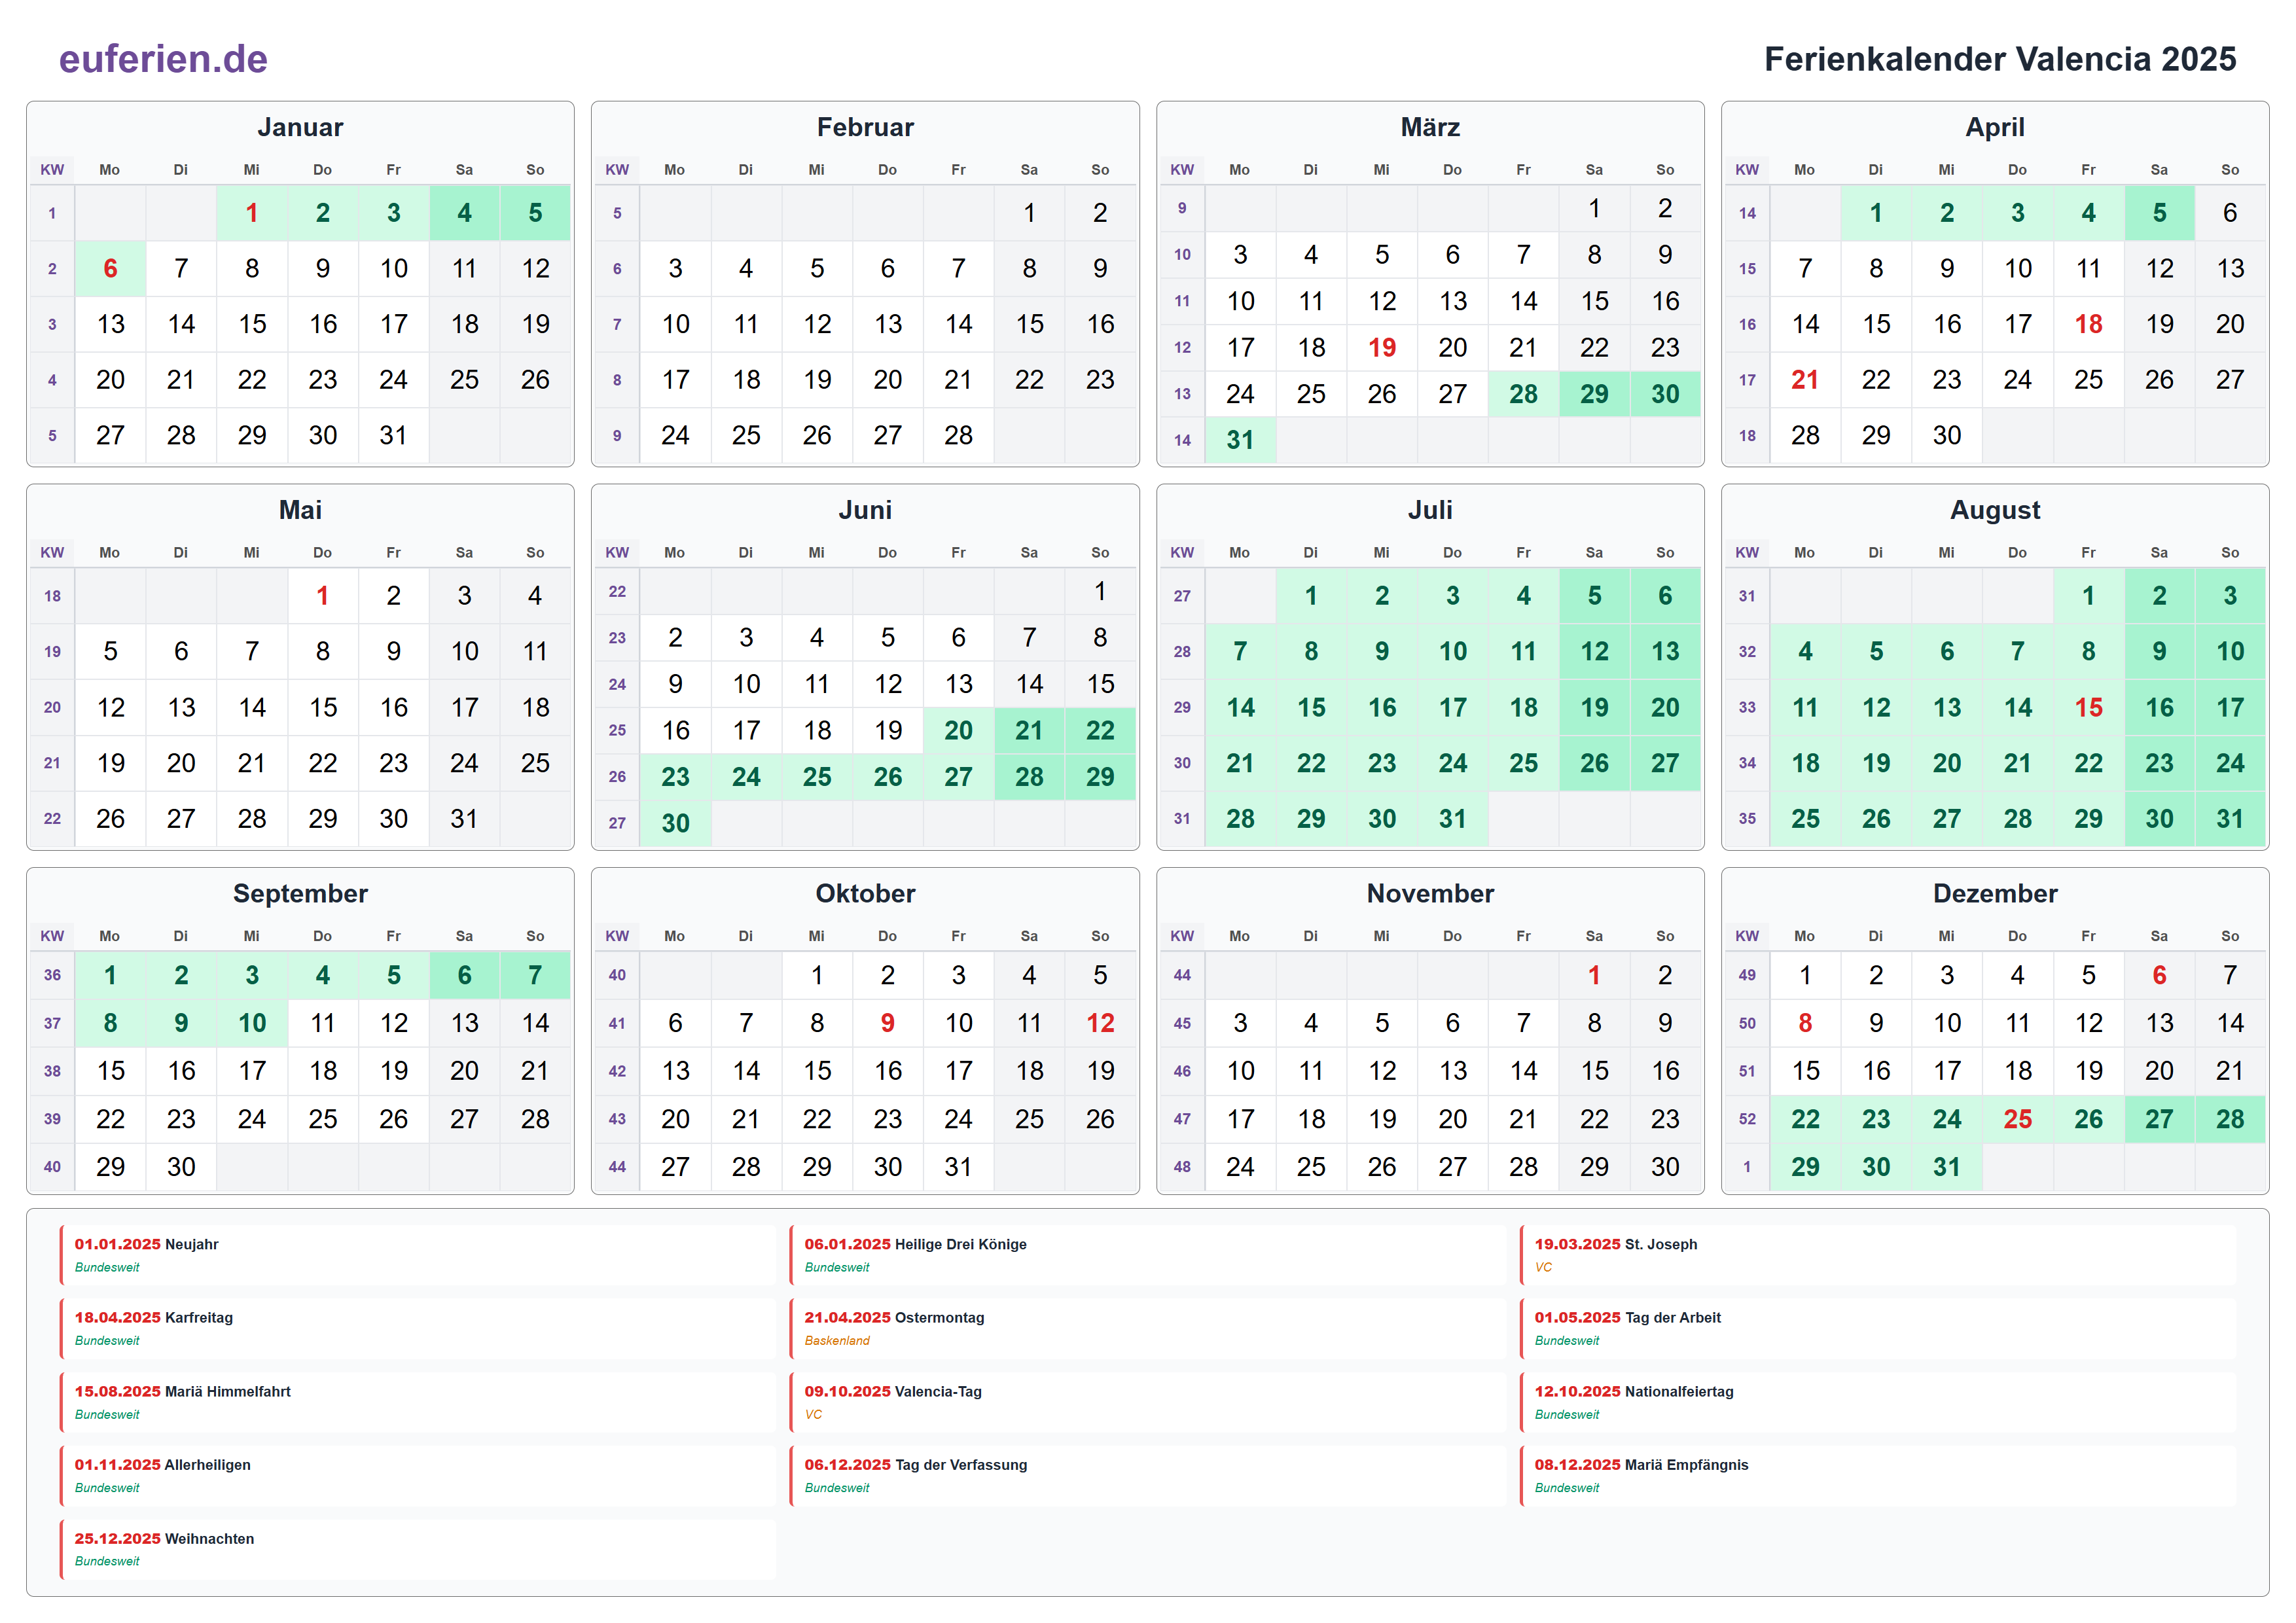The width and height of the screenshot is (2296, 1623).
Task: Click the 06.01.2025 Heilige Drei Könige entry
Action: click(x=1147, y=1255)
